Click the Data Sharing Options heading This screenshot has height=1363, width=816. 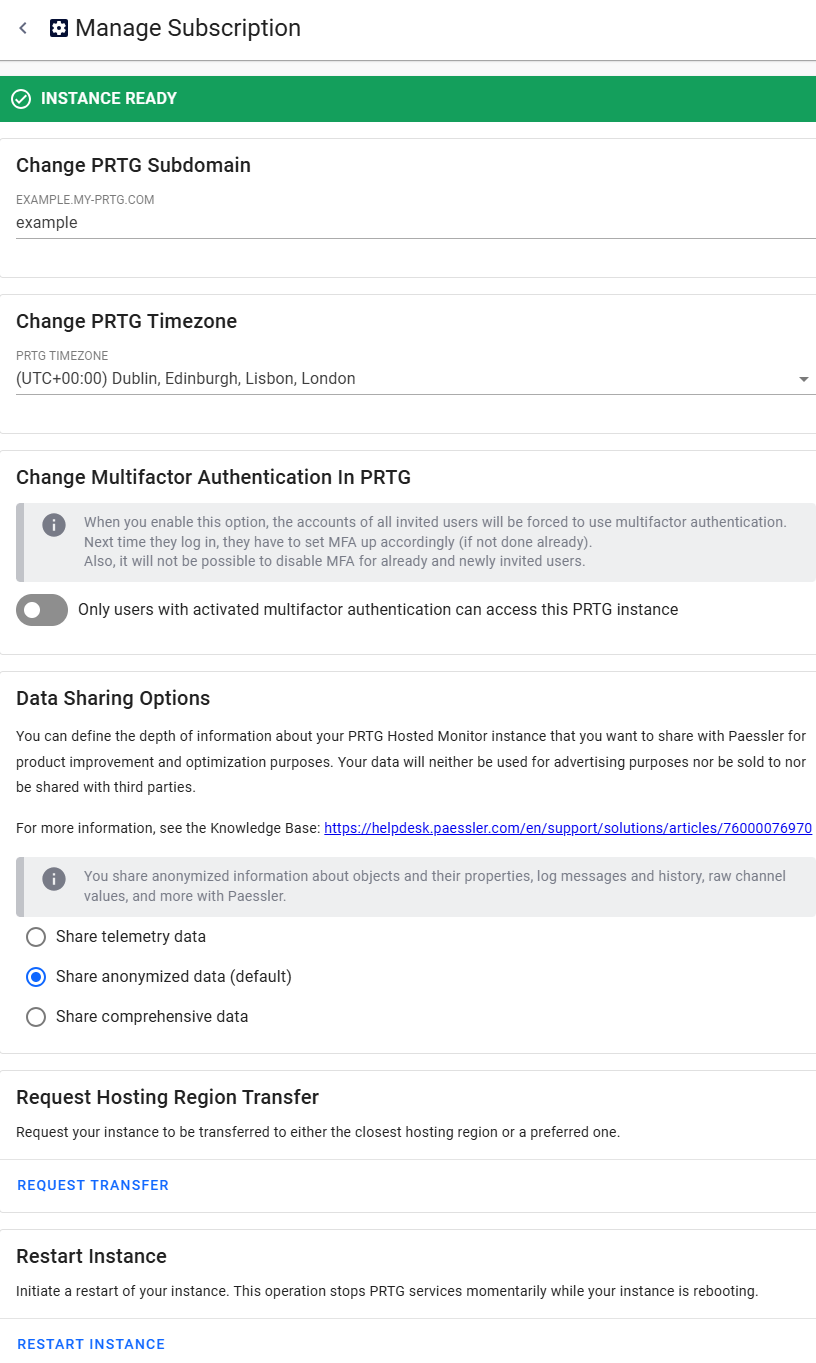click(113, 698)
